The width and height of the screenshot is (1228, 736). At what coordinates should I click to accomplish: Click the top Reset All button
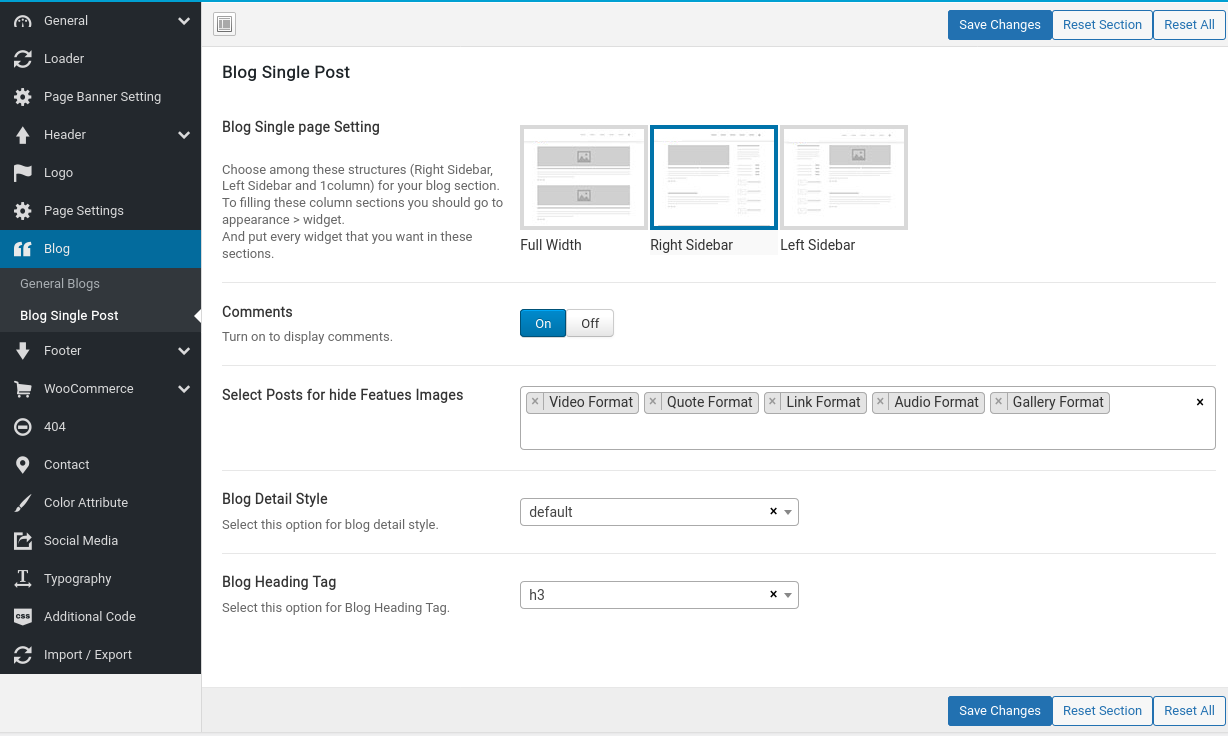1189,25
